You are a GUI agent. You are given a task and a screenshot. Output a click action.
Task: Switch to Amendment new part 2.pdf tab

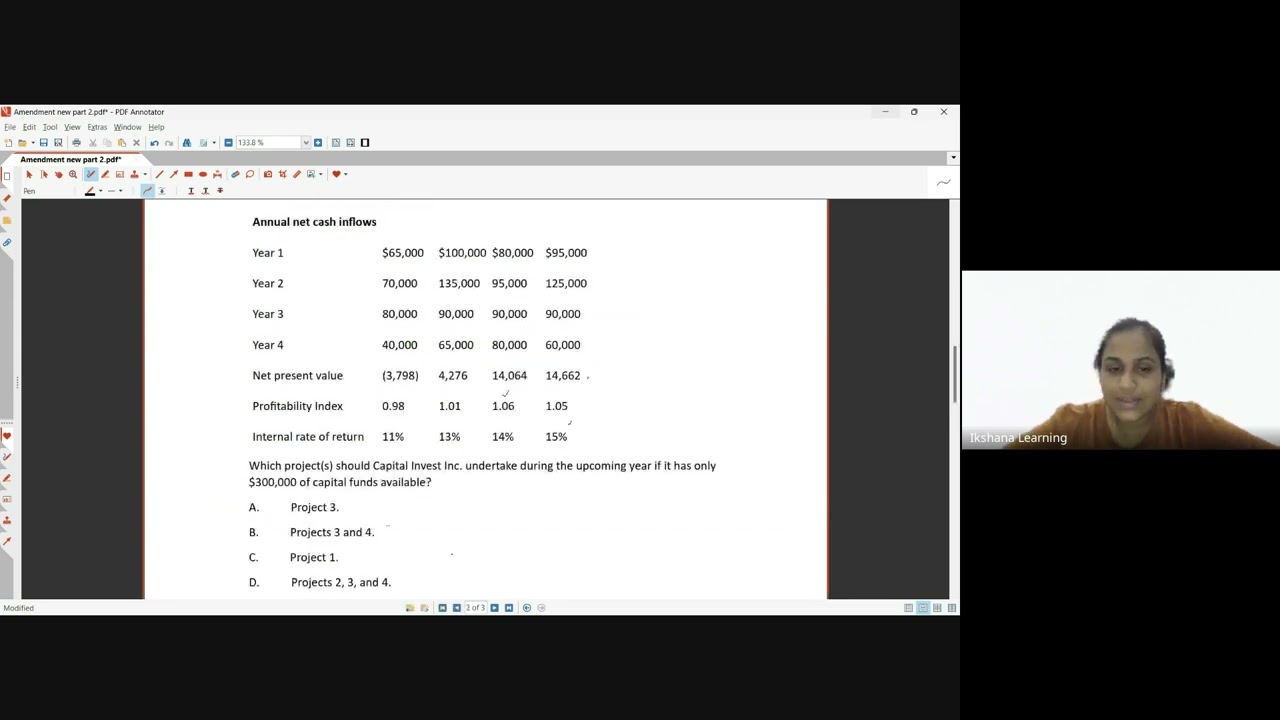(70, 159)
